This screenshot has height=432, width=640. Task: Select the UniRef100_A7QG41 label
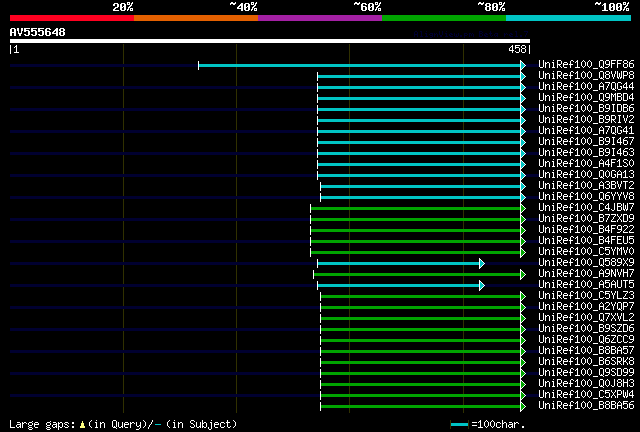586,131
